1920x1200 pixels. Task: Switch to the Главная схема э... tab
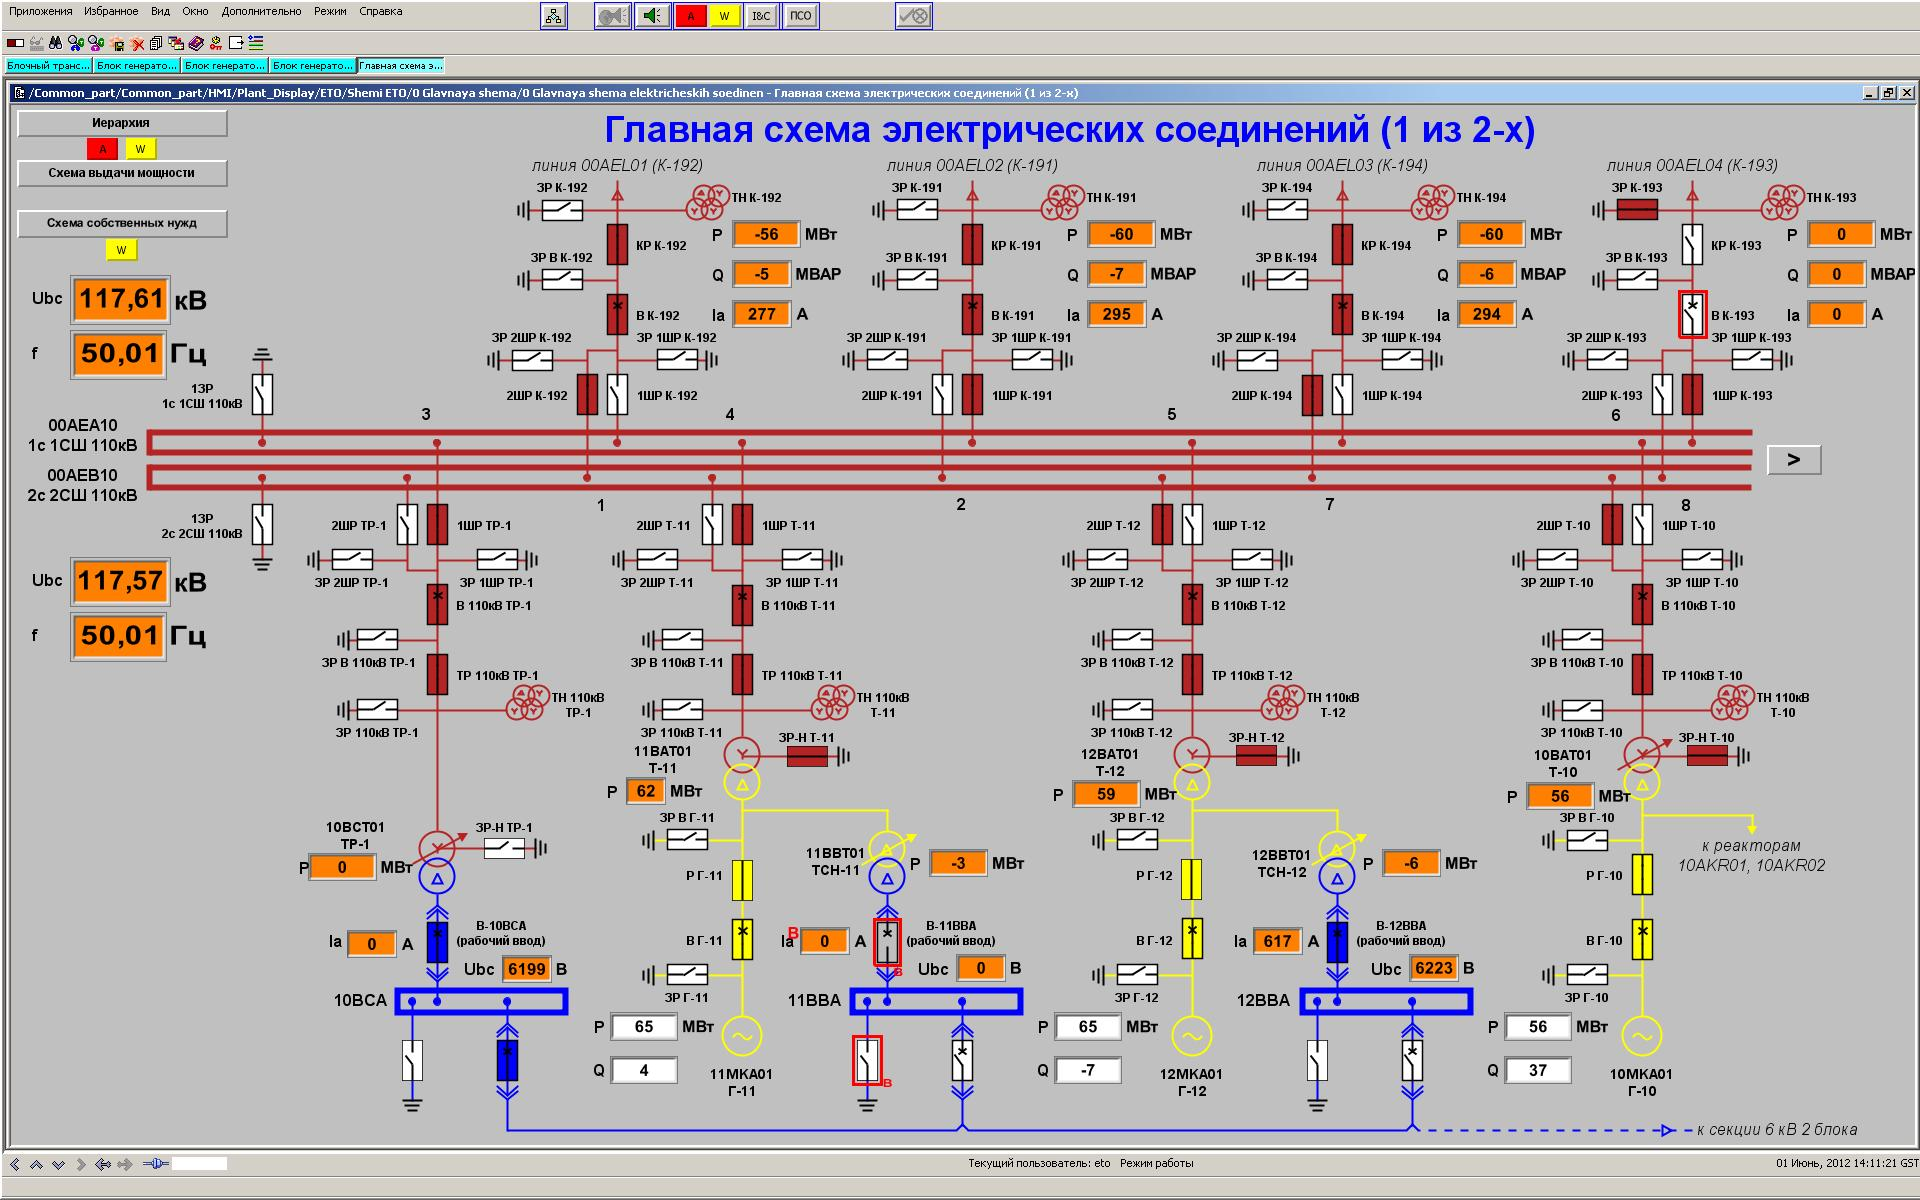400,65
